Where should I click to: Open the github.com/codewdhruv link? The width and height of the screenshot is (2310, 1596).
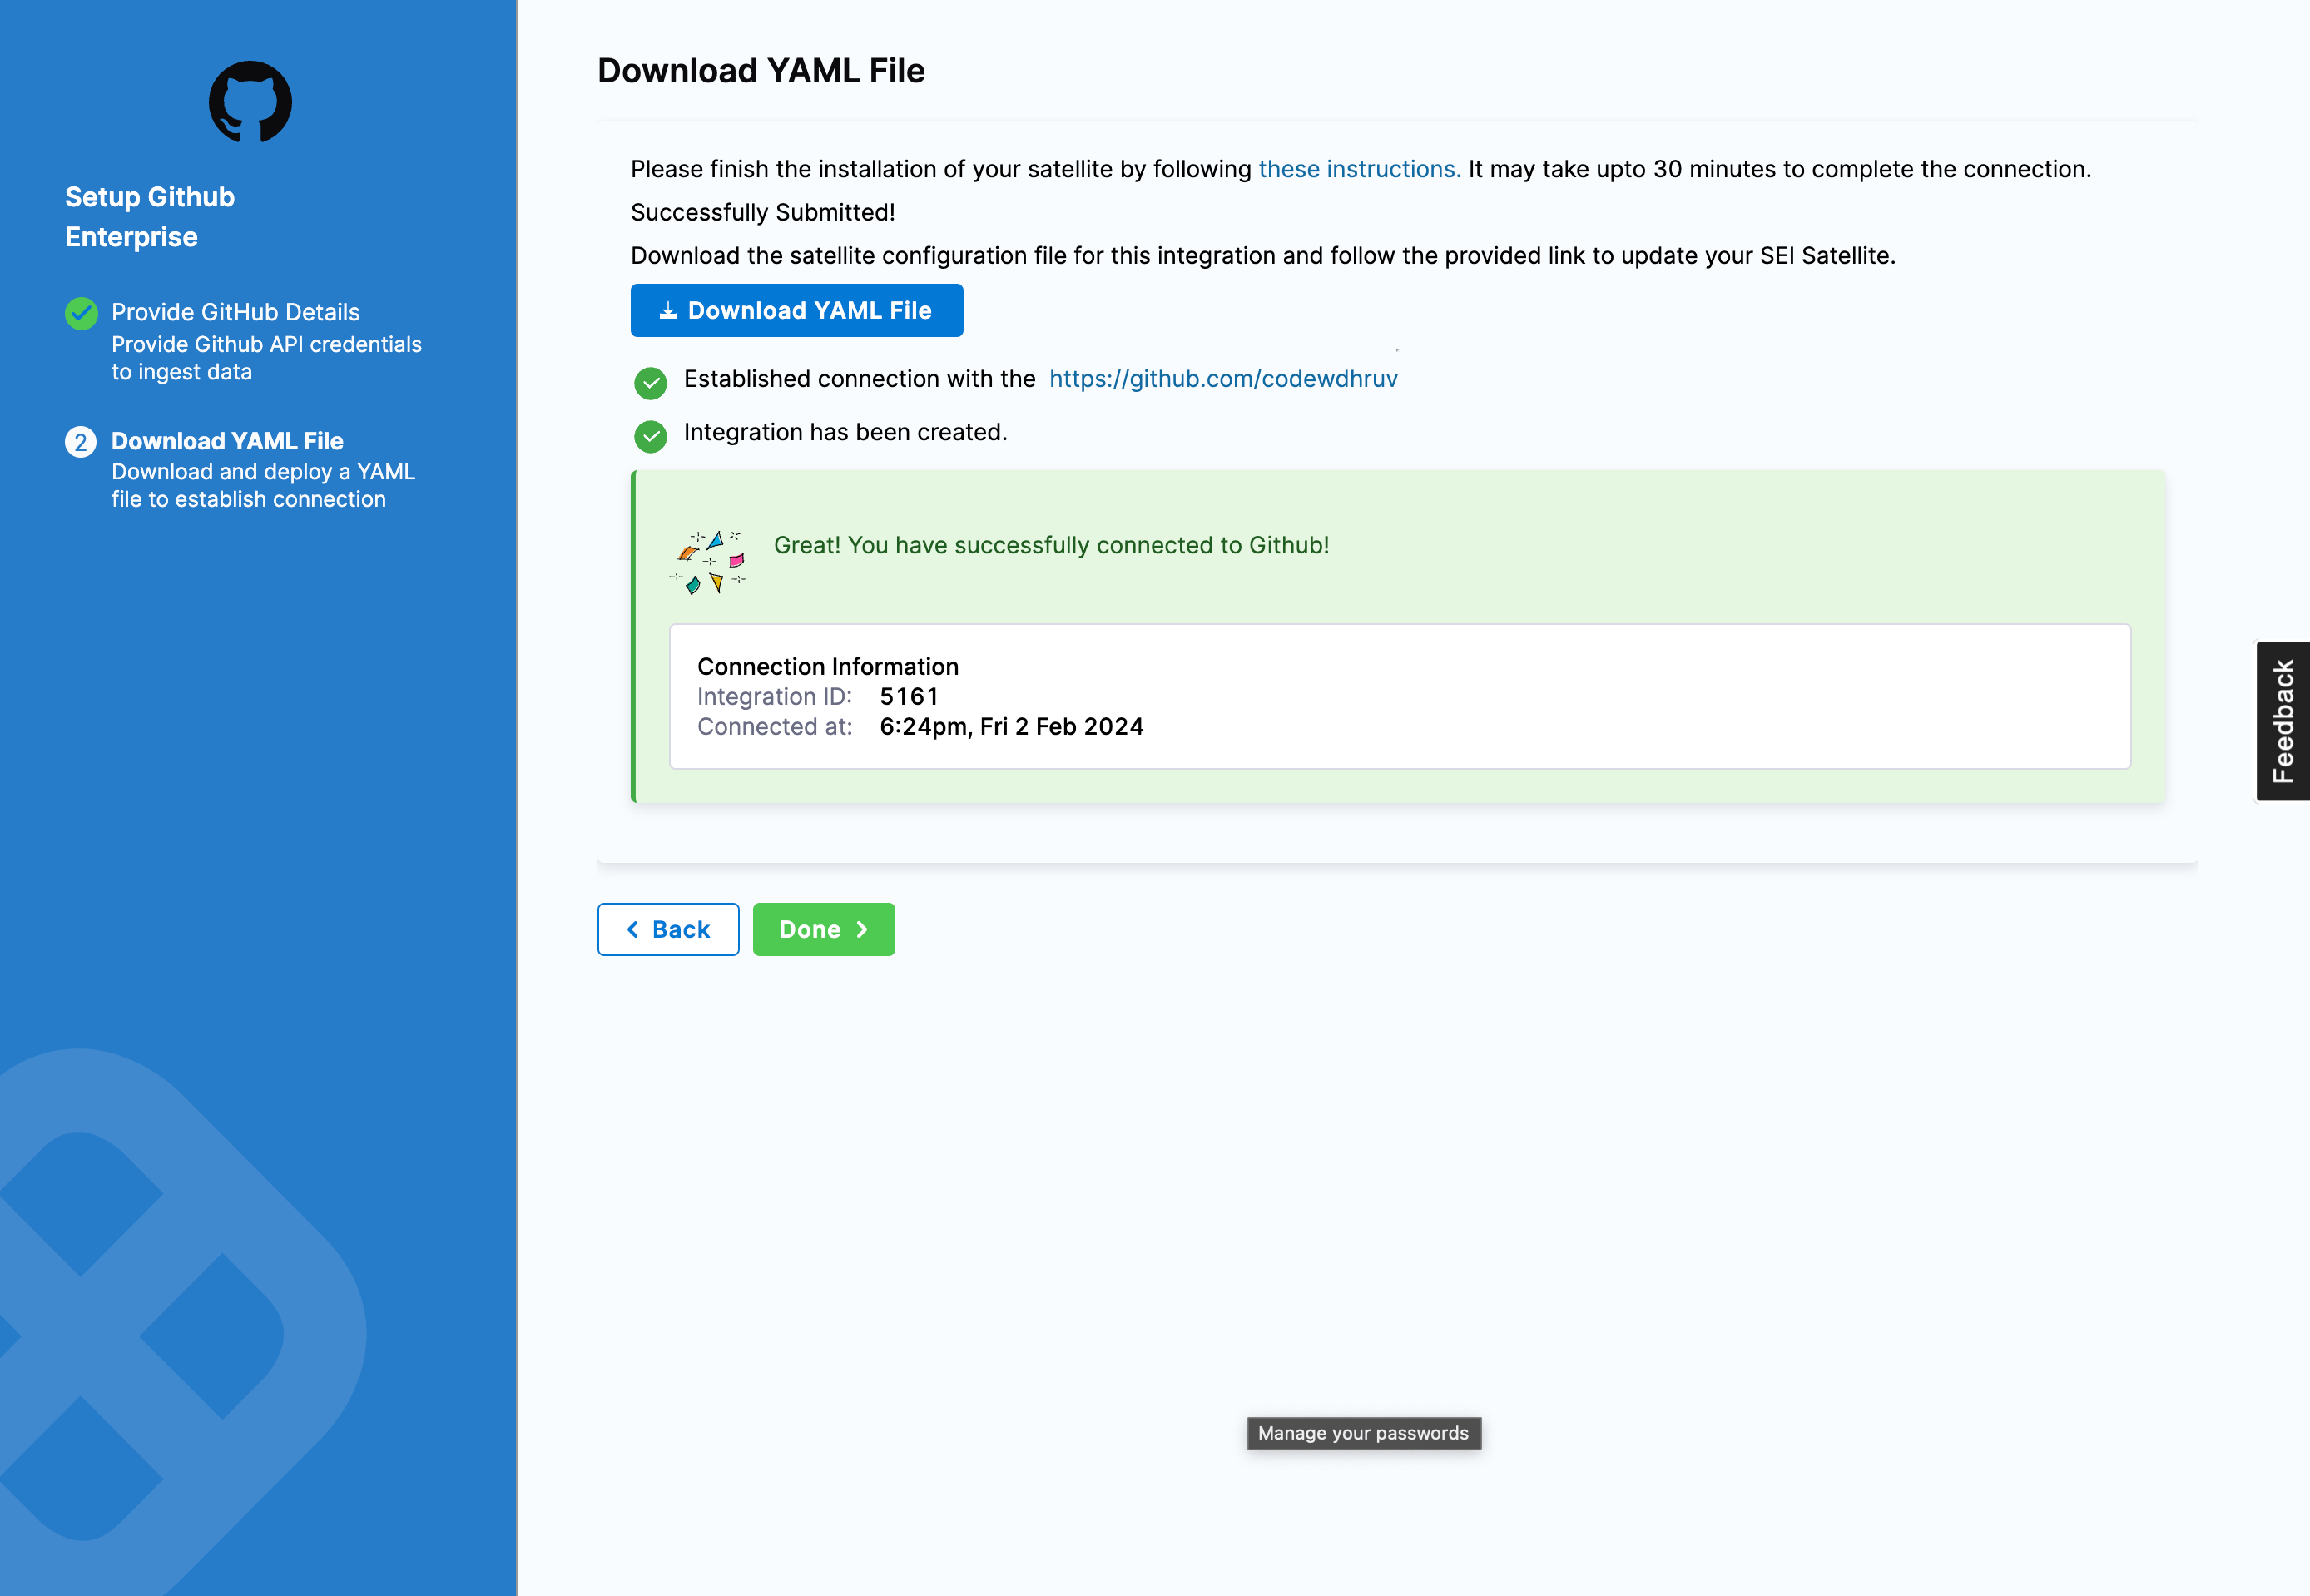tap(1223, 379)
